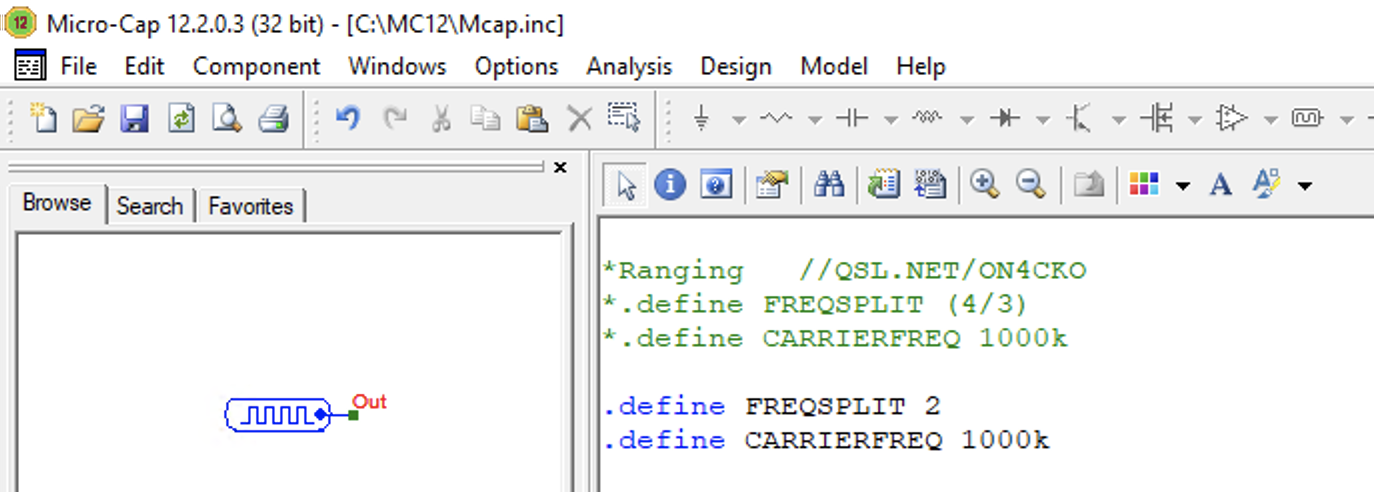Switch to the Browse tab
Screen dimensions: 1374x492
pyautogui.click(x=58, y=203)
